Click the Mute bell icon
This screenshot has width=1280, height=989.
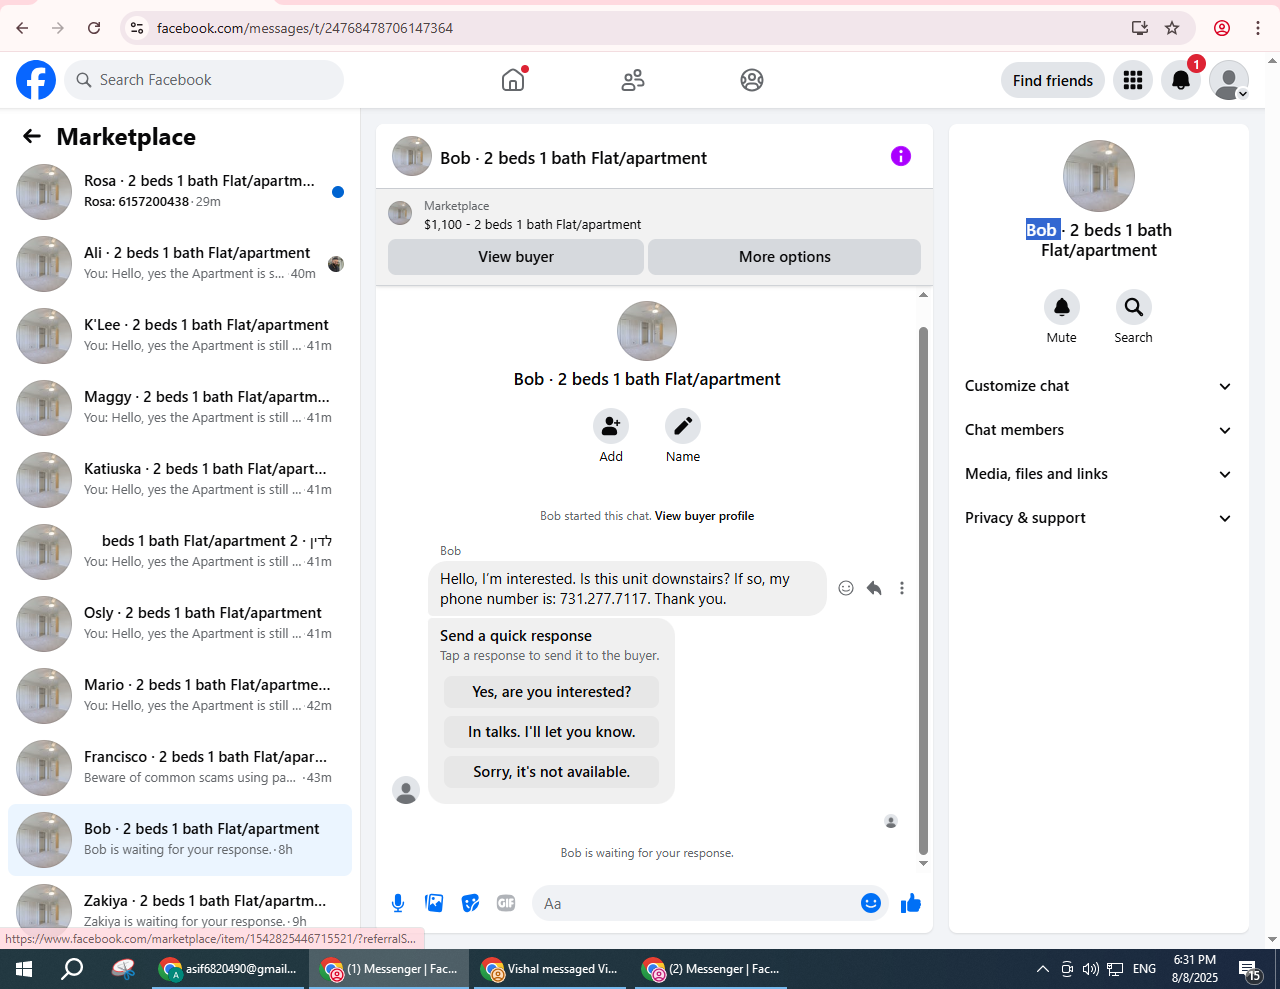pos(1062,307)
